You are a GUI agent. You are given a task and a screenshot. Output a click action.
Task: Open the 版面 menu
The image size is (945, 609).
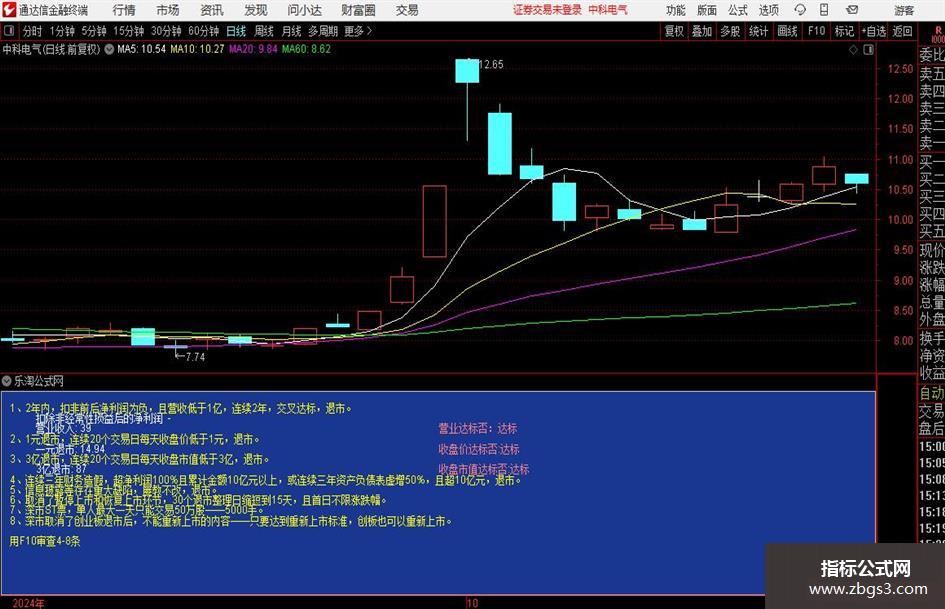(x=707, y=10)
